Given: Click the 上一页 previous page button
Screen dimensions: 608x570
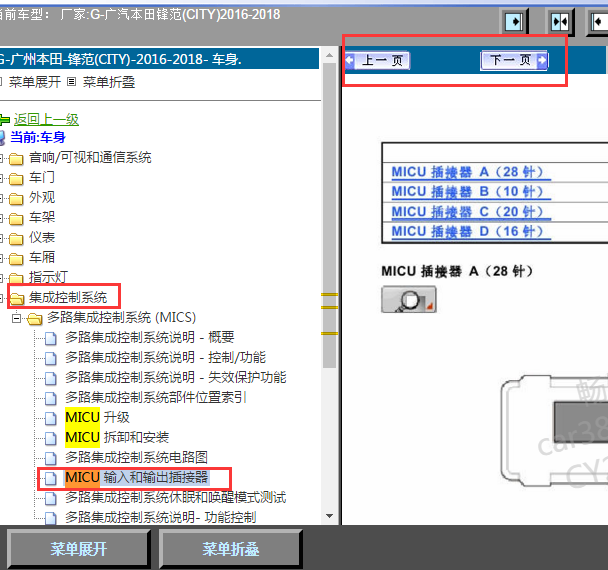Looking at the screenshot, I should 377,60.
